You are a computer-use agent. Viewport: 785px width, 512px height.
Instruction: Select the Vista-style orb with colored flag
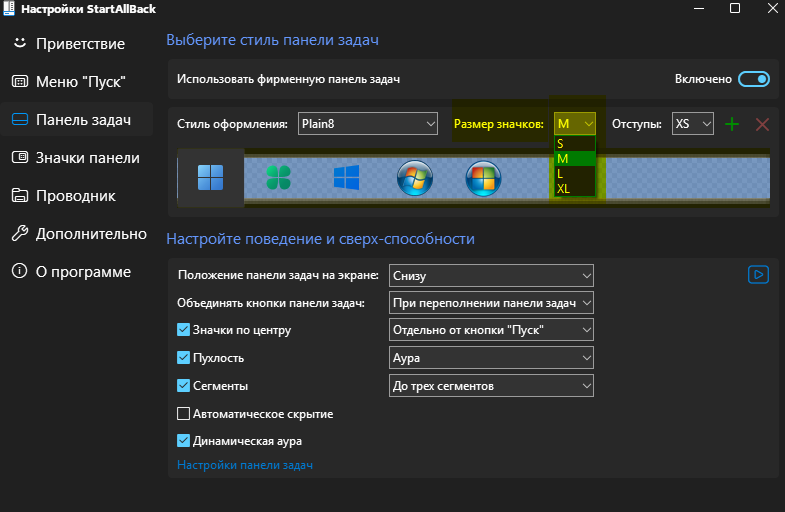click(x=483, y=178)
